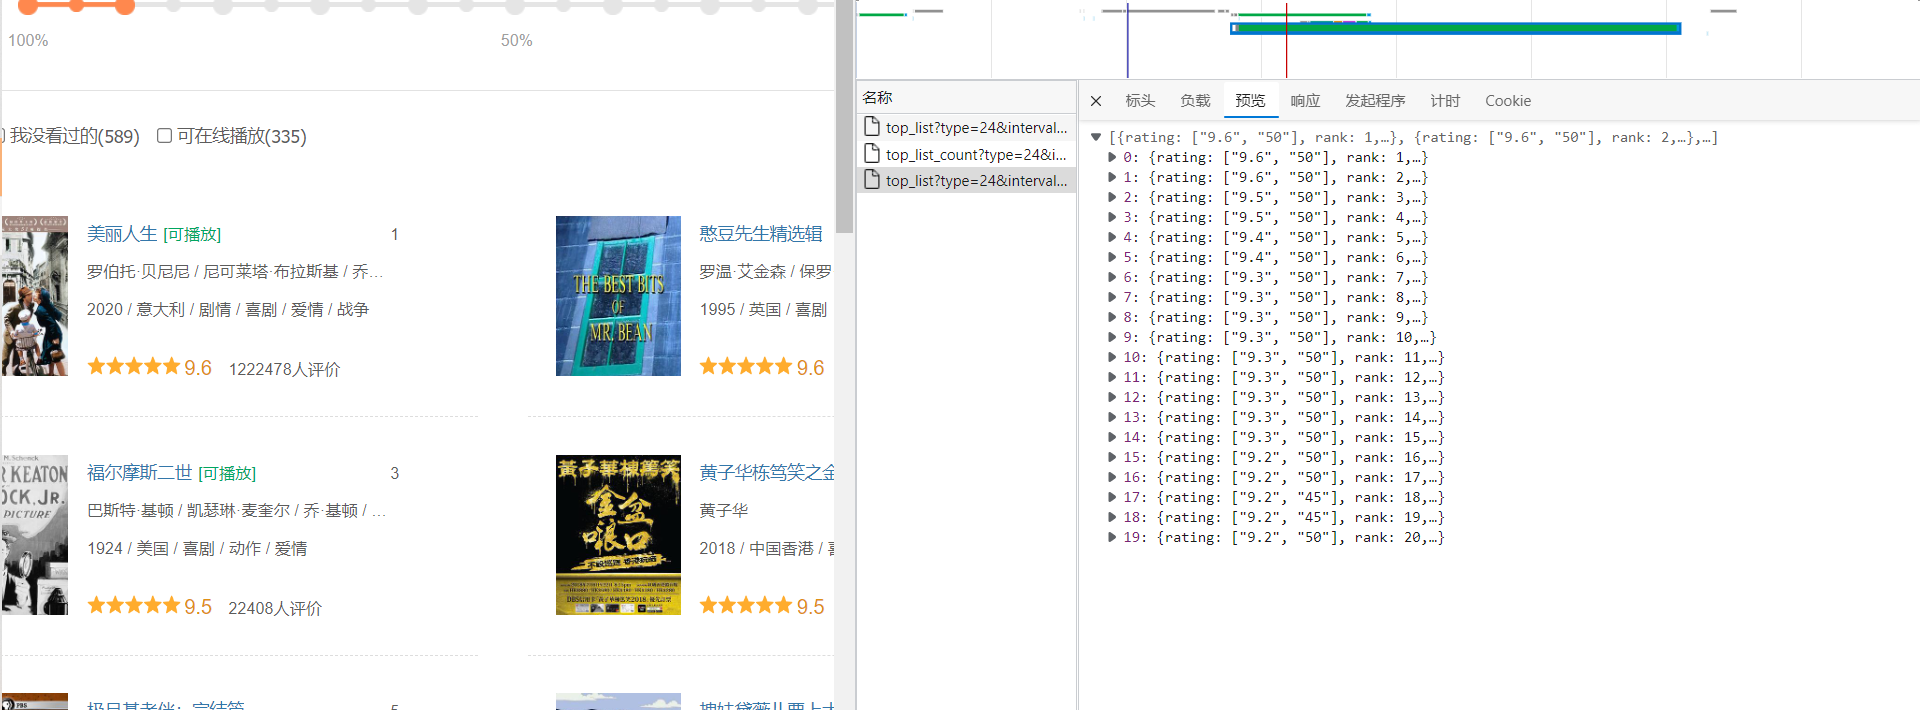
Task: Expand JSON item 18 with rank 19
Action: 1111,517
